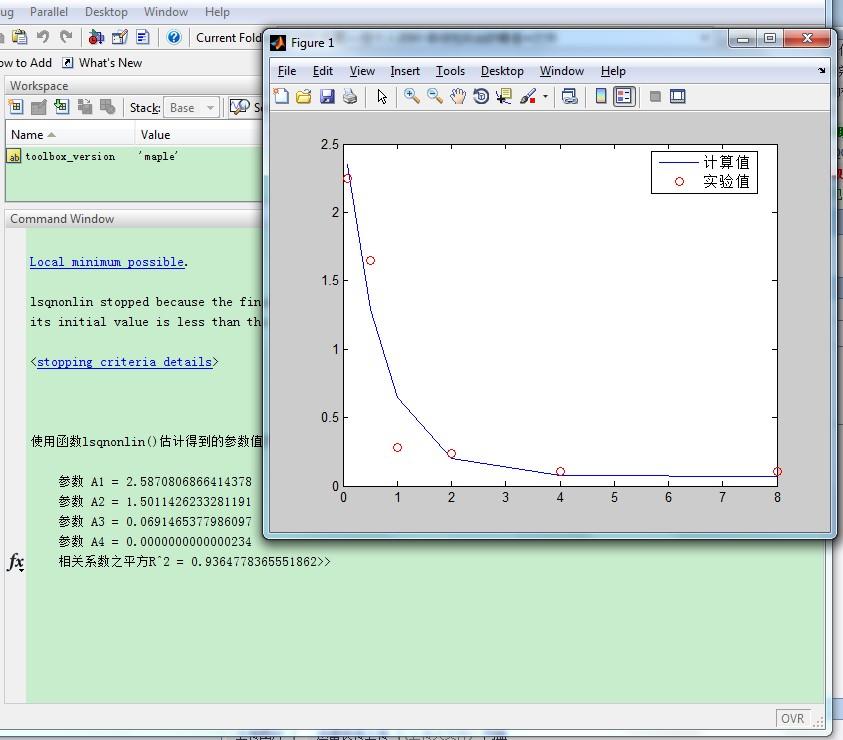Click OVR indicator in status bar
This screenshot has width=843, height=740.
tap(792, 718)
